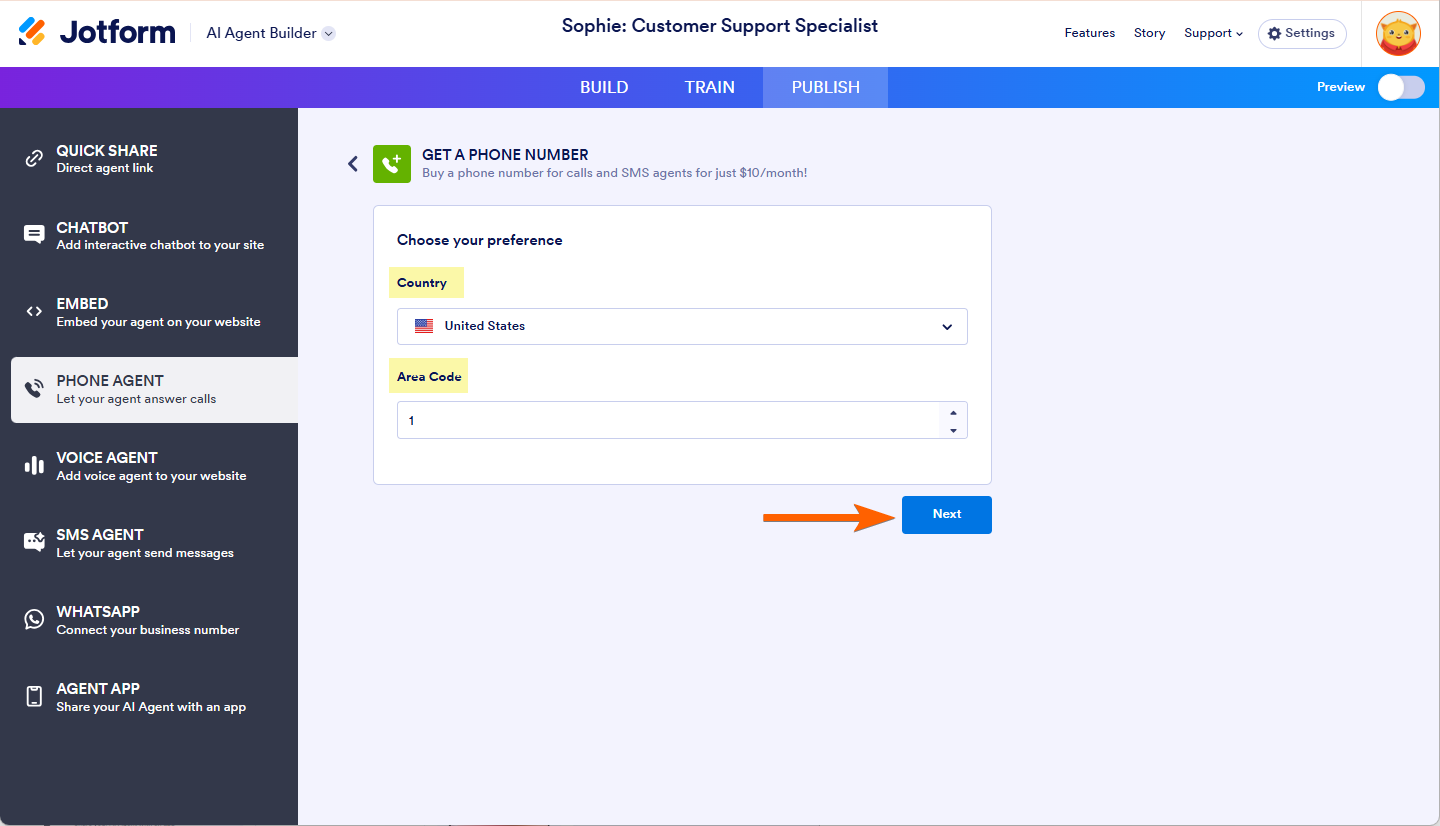
Task: Open the user avatar profile menu
Action: point(1398,33)
